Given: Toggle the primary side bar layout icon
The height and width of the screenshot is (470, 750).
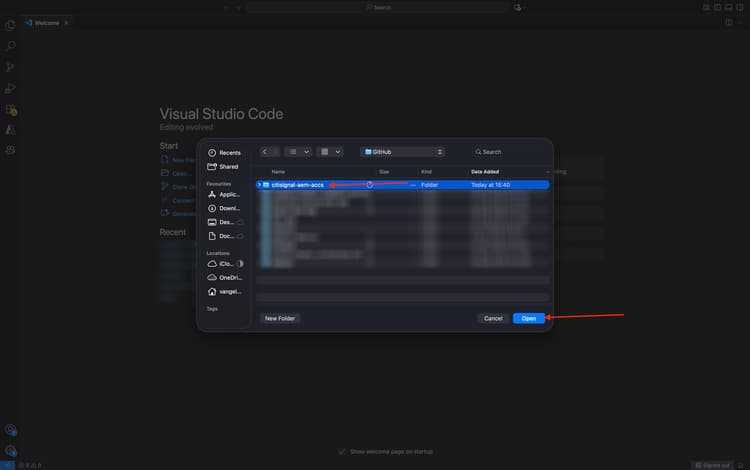Looking at the screenshot, I should (x=717, y=7).
